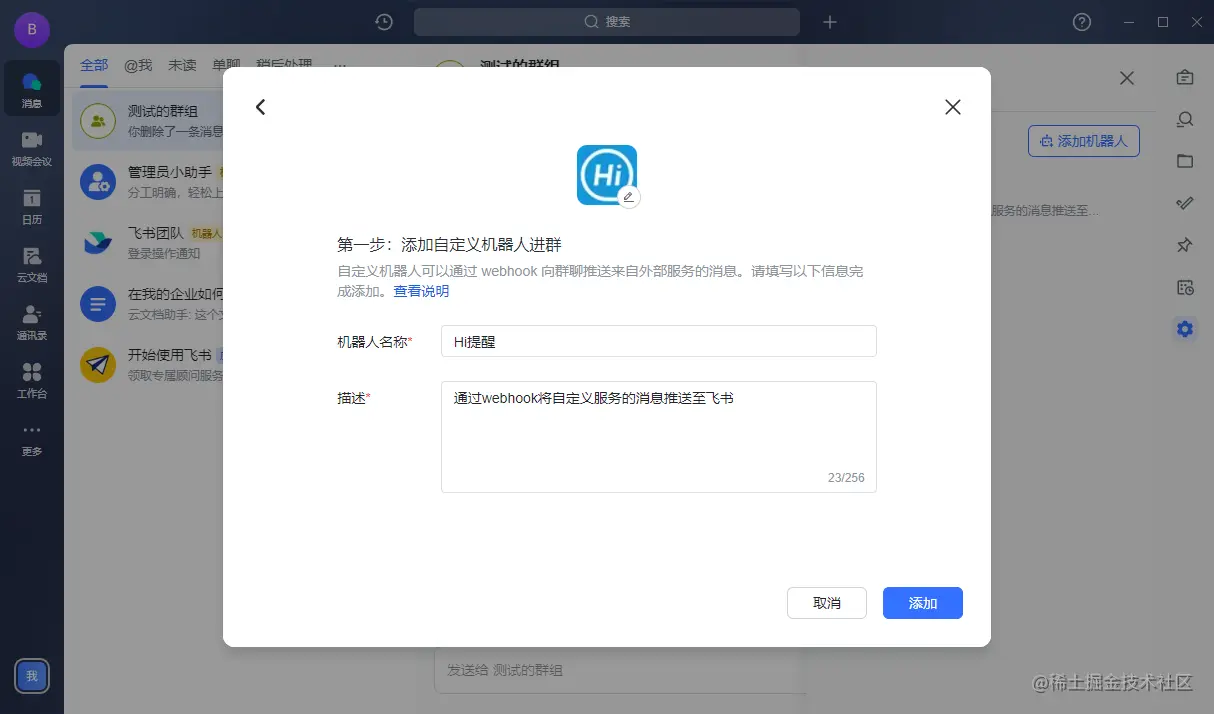
Task: Open the group files folder icon
Action: coord(1185,161)
